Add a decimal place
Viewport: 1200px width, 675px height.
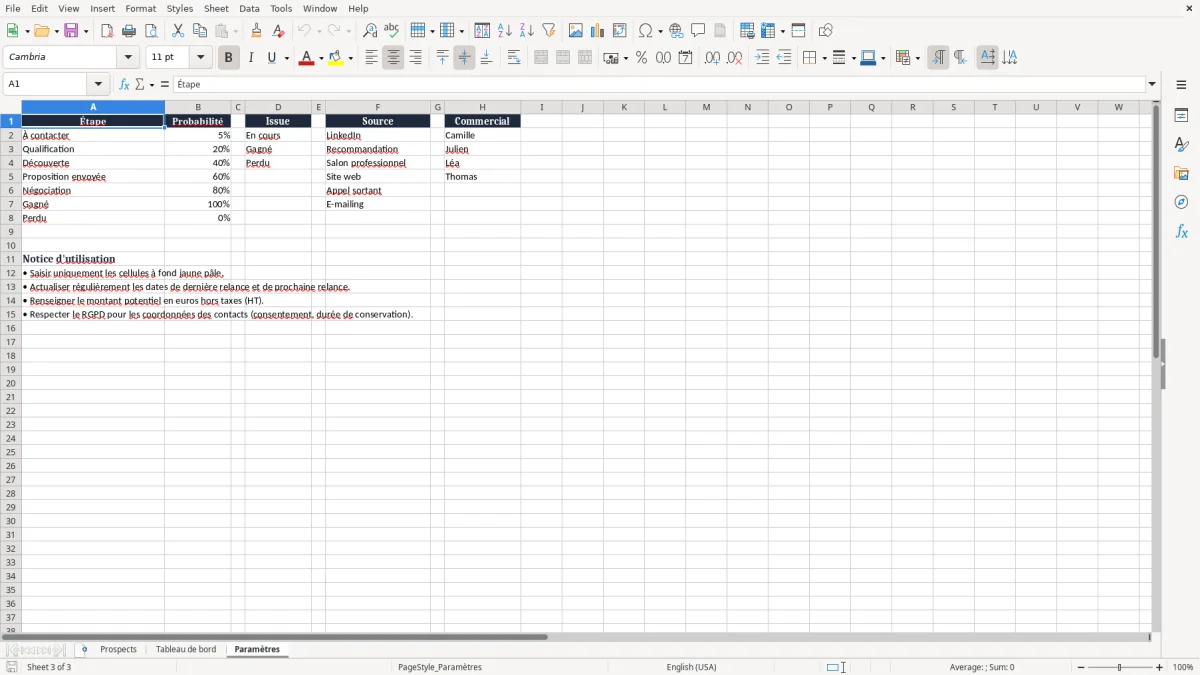point(712,58)
